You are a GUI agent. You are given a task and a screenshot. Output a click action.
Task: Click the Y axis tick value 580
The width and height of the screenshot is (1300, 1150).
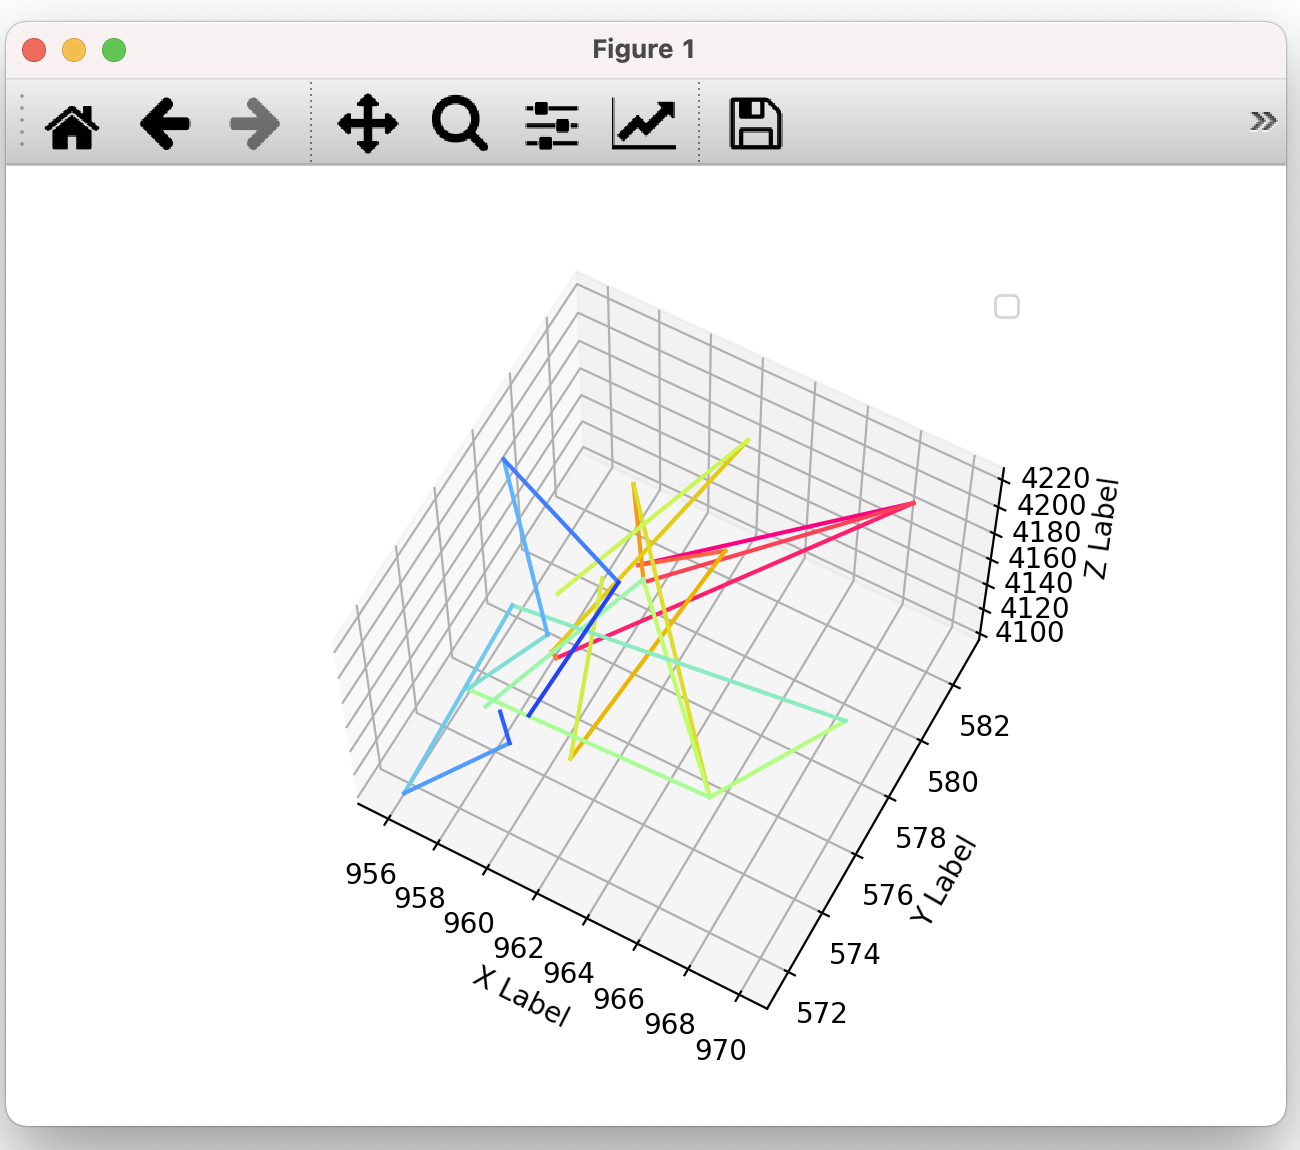(953, 781)
